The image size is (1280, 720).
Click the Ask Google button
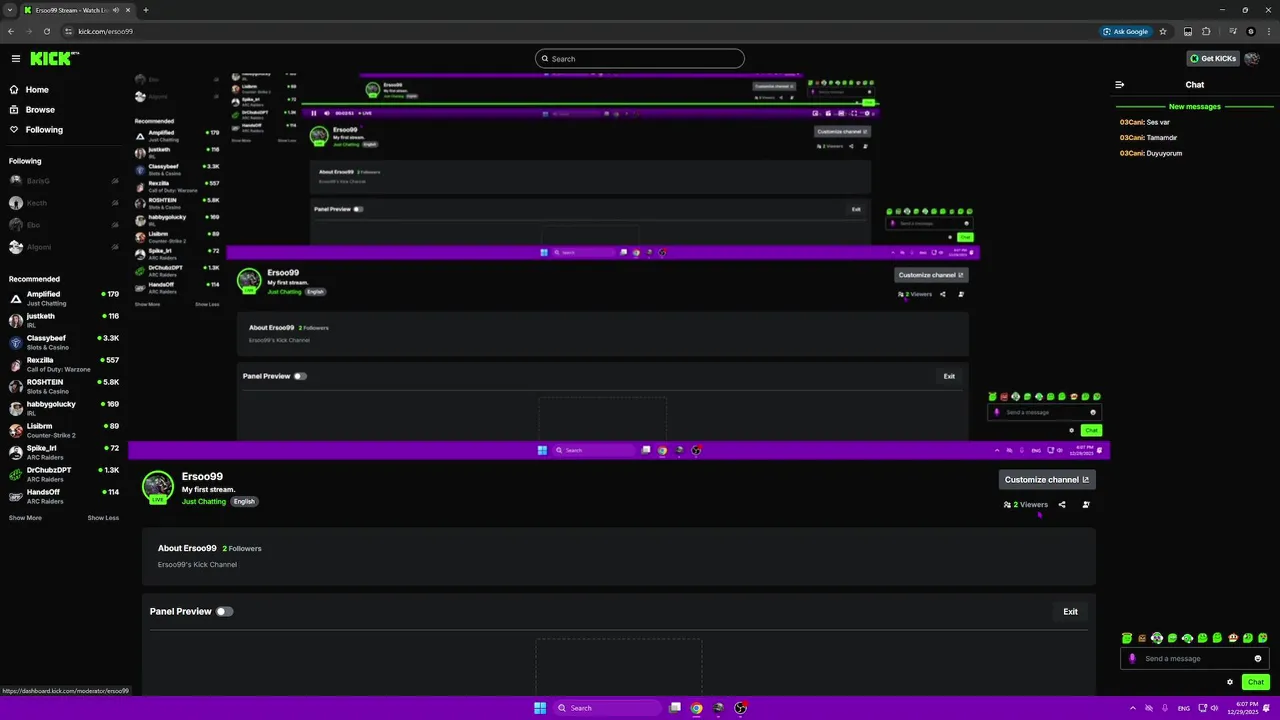(x=1126, y=31)
